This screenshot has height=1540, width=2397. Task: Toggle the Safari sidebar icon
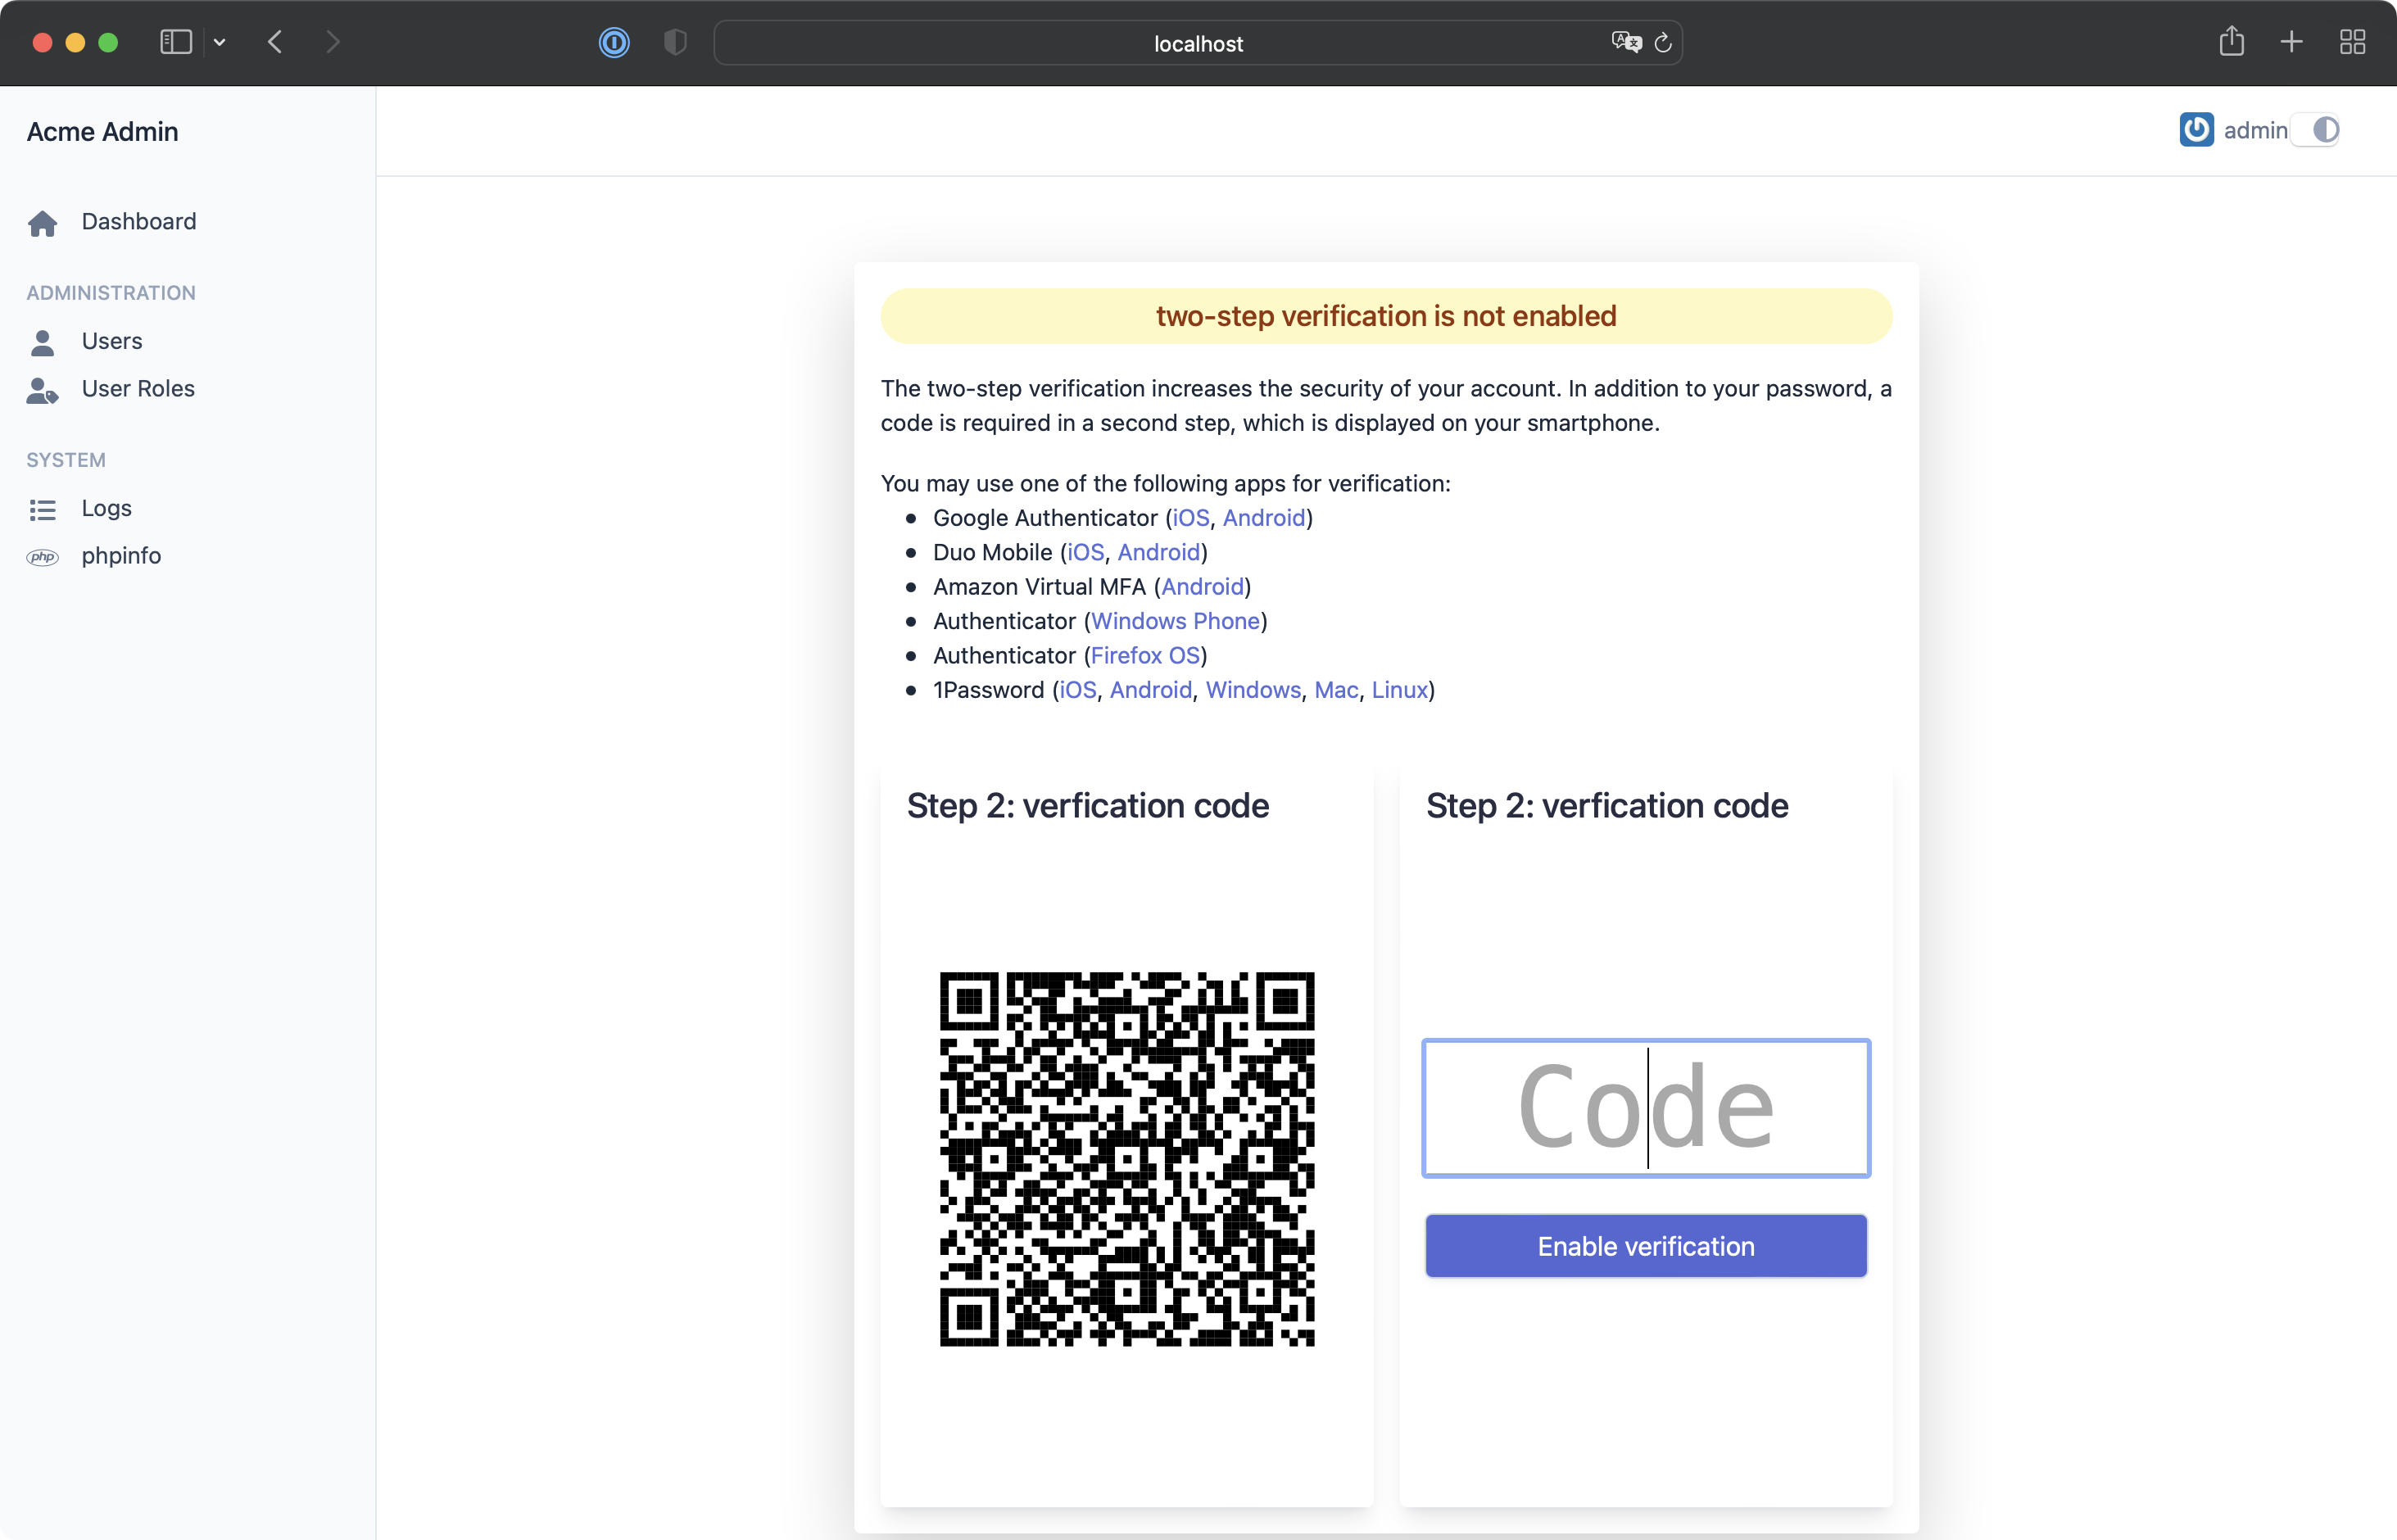(x=176, y=42)
